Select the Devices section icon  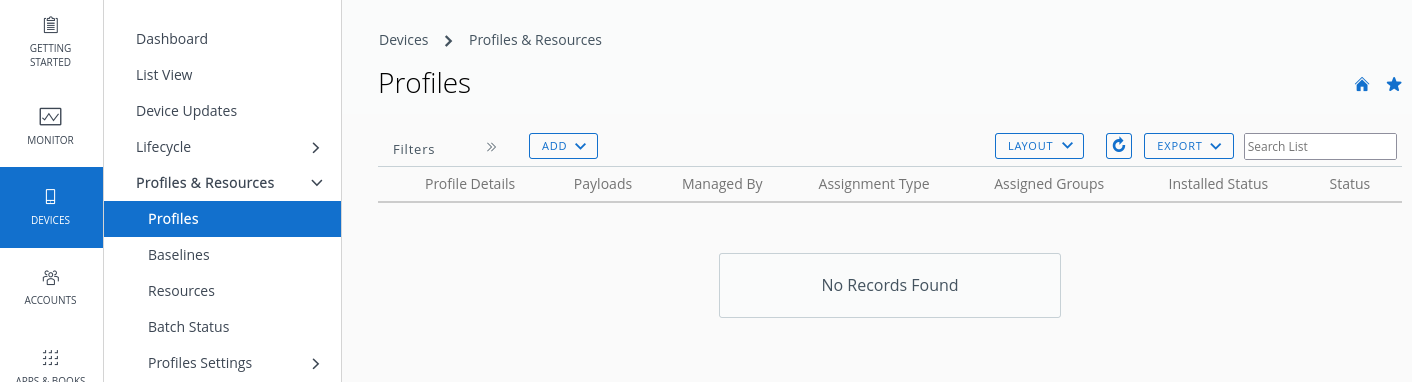click(x=50, y=196)
